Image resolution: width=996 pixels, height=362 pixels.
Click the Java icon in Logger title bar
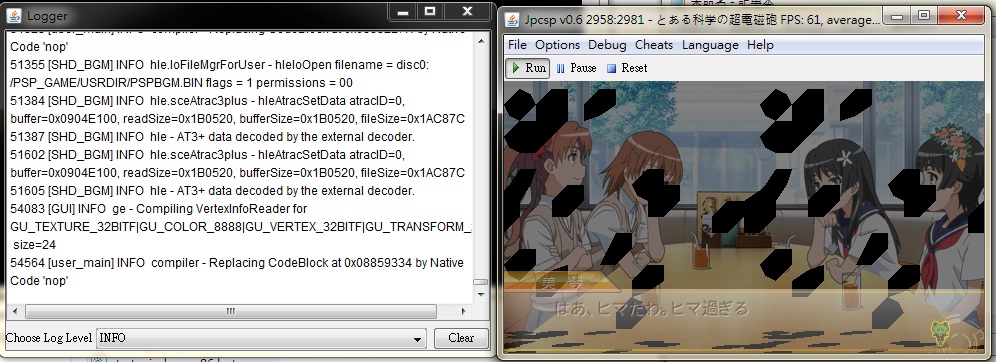[14, 15]
